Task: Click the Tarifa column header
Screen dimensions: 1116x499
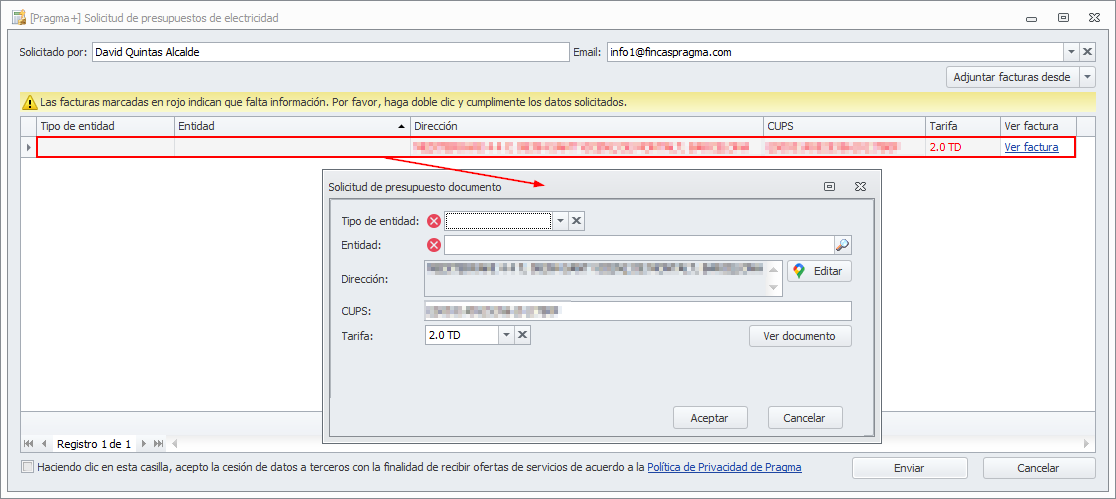Action: 962,126
